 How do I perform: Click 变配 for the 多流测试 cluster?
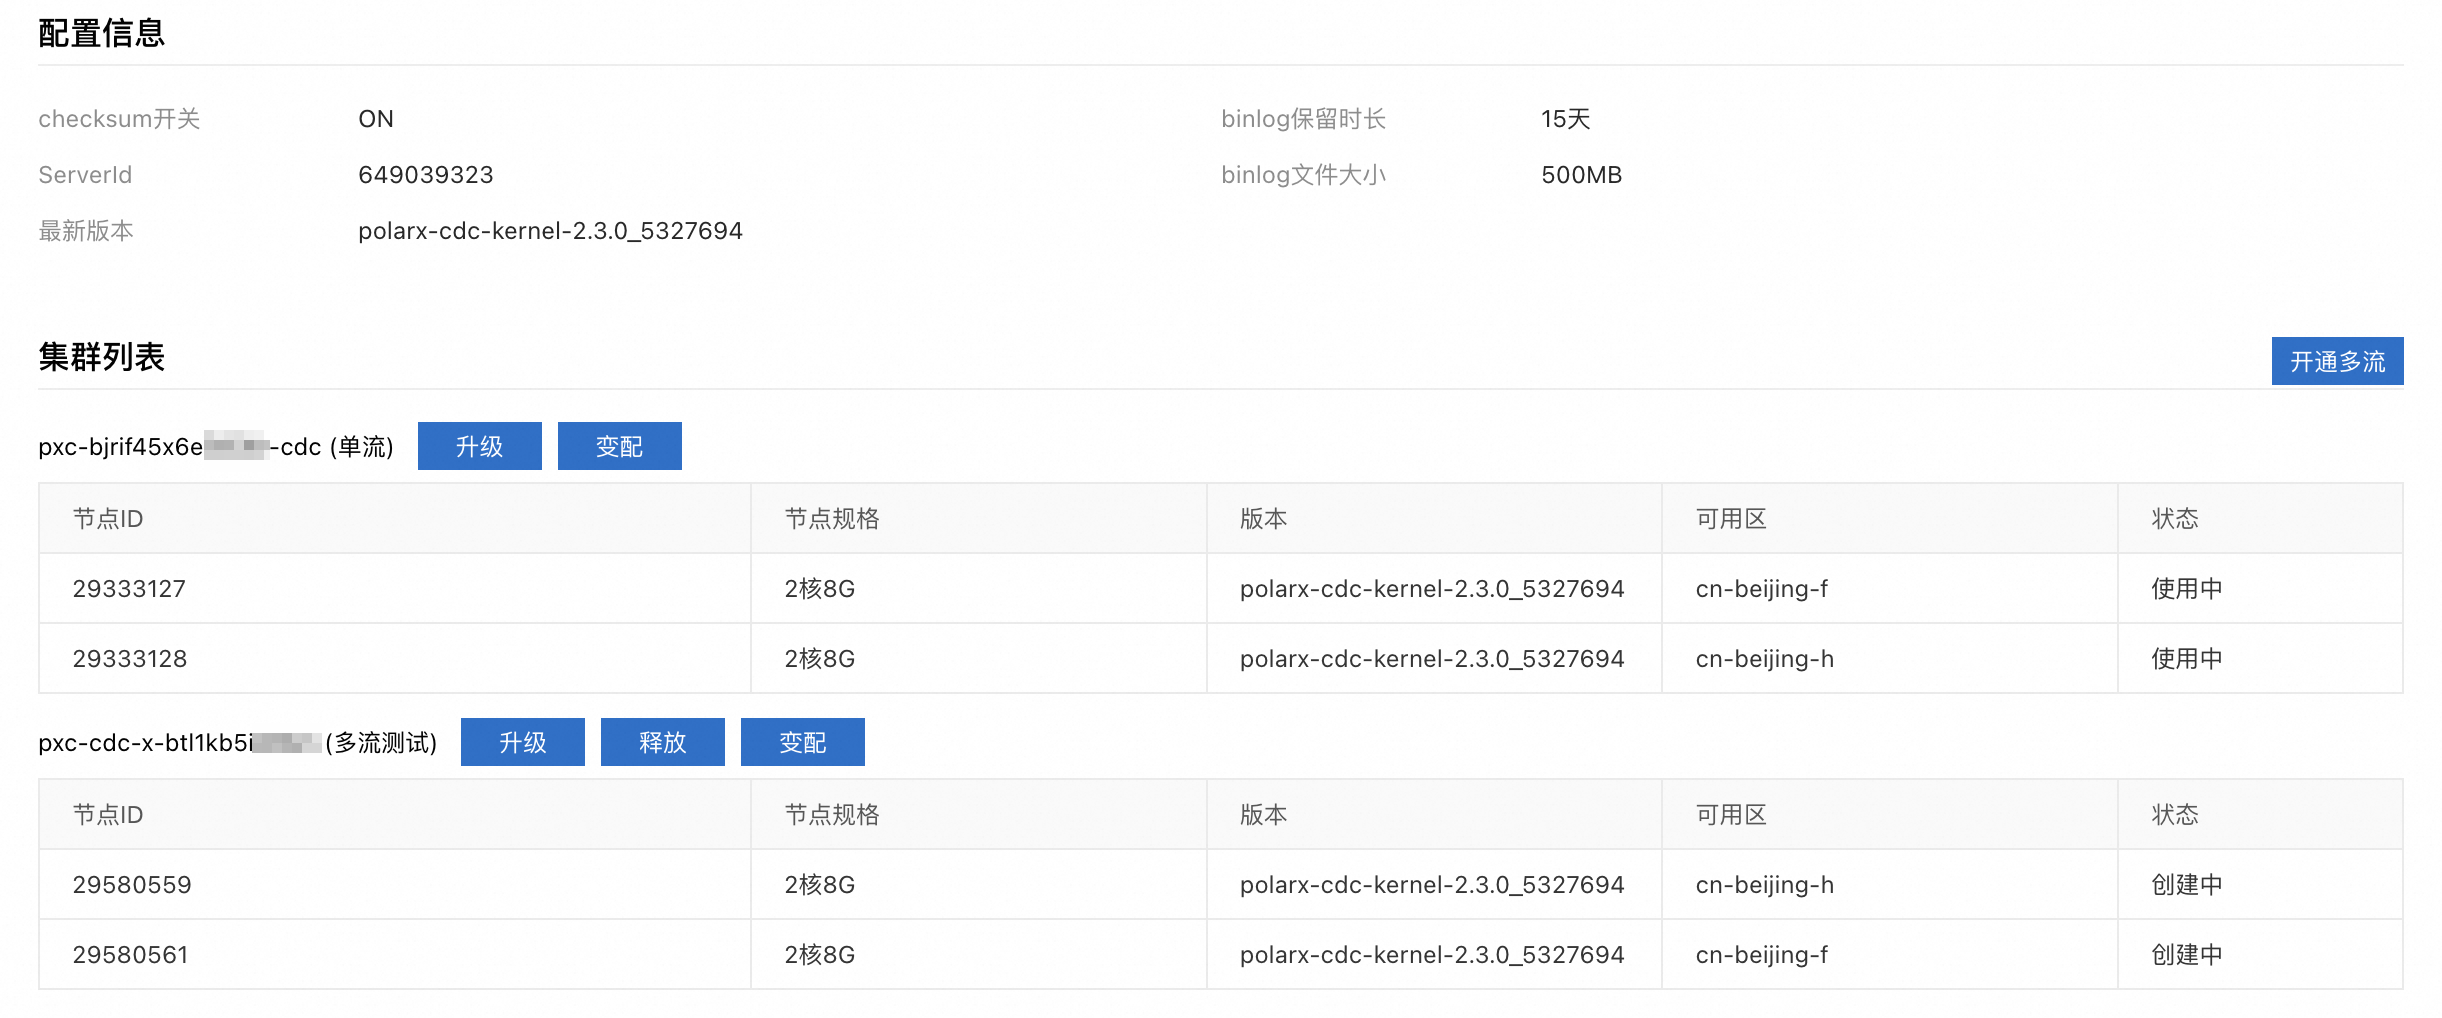click(x=803, y=742)
